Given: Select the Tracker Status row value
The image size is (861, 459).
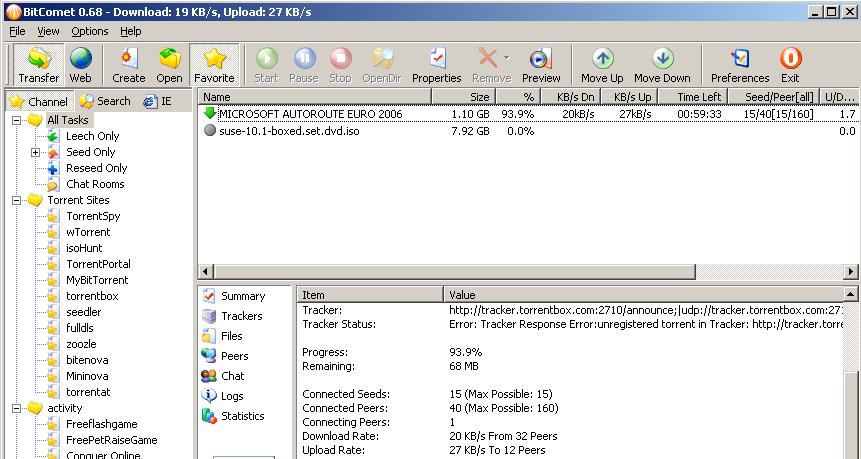Looking at the screenshot, I should pyautogui.click(x=646, y=324).
